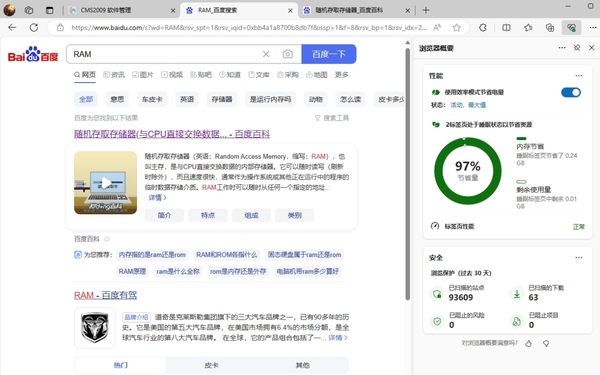Viewport: 600px width, 375px height.
Task: Jump to the 组成 section button
Action: pyautogui.click(x=251, y=215)
